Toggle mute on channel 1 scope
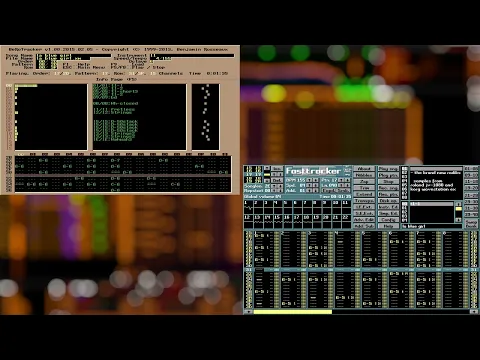The width and height of the screenshot is (480, 360). [249, 207]
